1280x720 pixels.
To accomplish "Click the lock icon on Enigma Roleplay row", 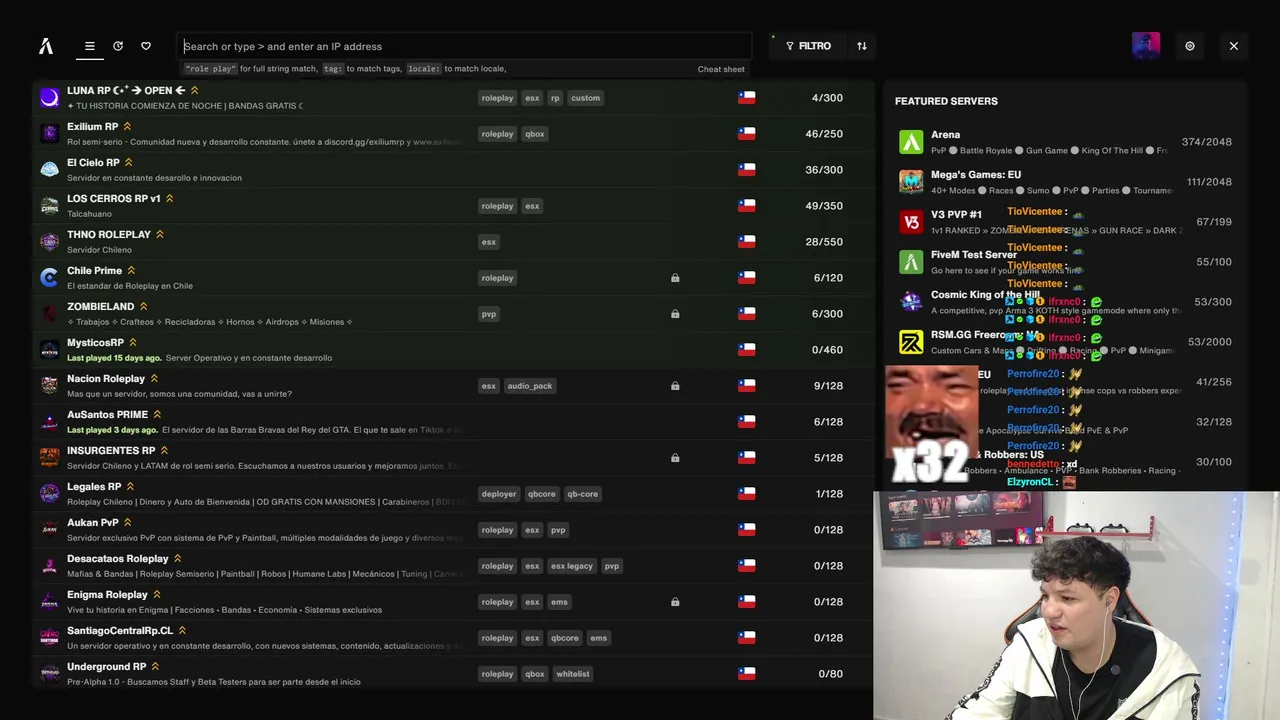I will pos(675,602).
